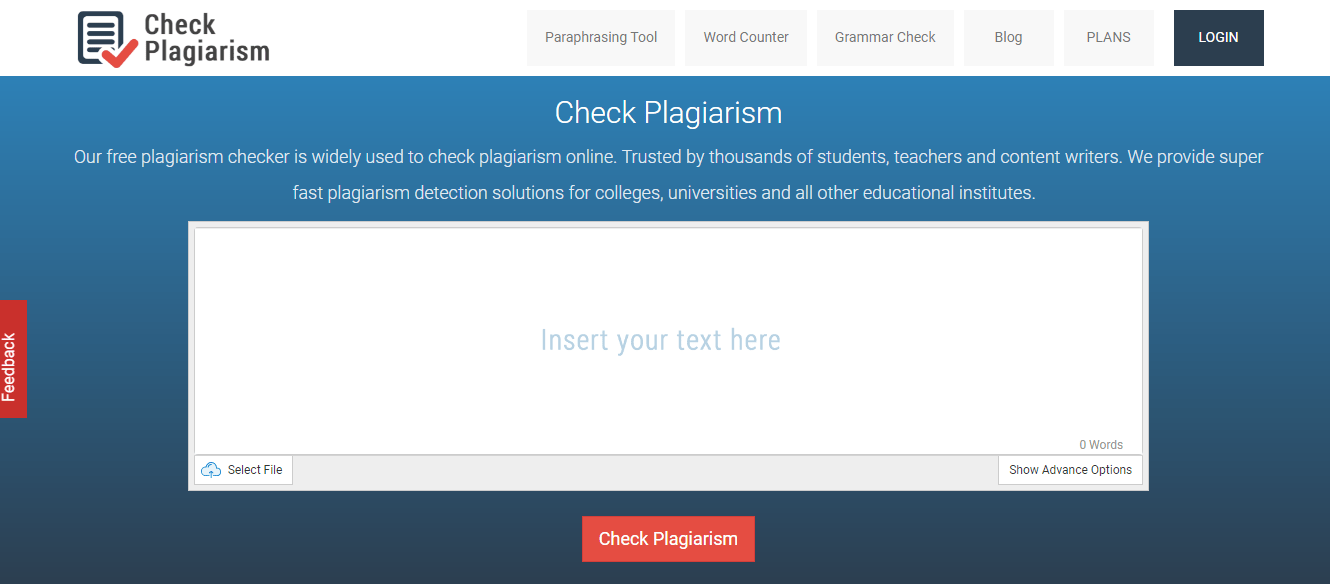The width and height of the screenshot is (1330, 584).
Task: Click empty gray bar beside Select File
Action: click(x=640, y=470)
